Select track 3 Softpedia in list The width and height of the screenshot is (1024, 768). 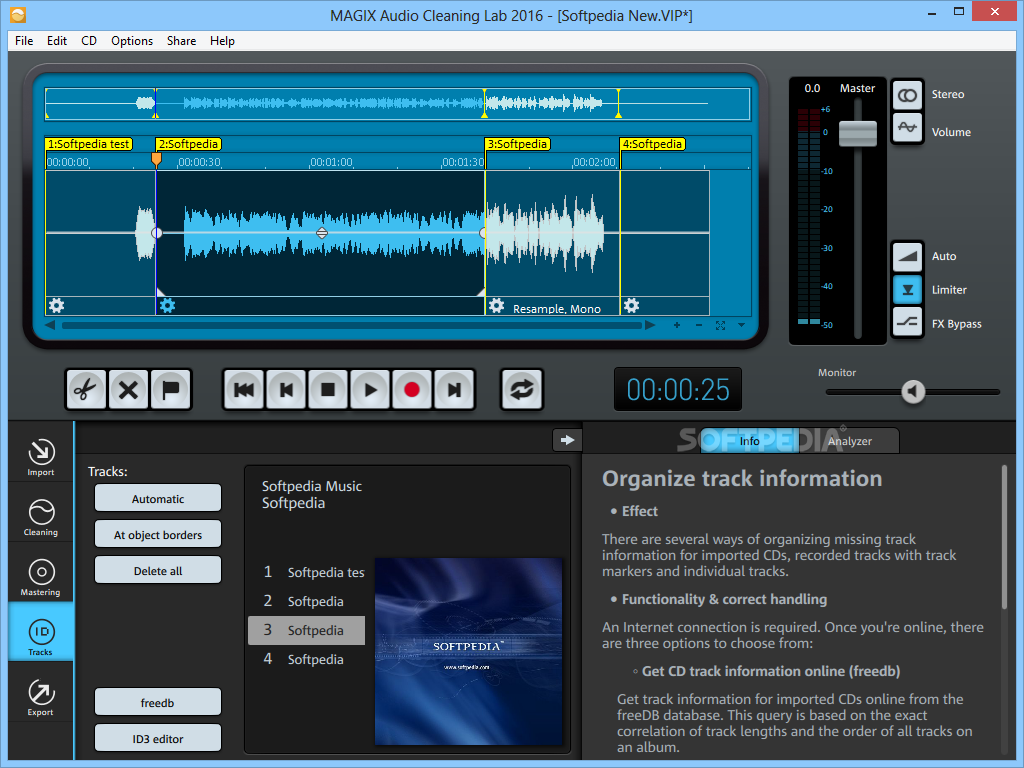click(x=306, y=630)
